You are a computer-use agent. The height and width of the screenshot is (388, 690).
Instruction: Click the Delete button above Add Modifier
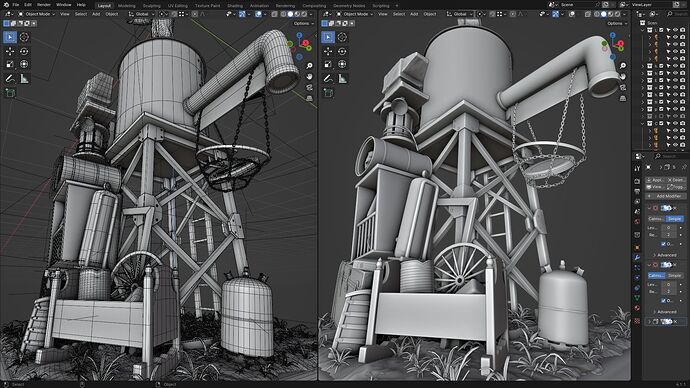[676, 180]
